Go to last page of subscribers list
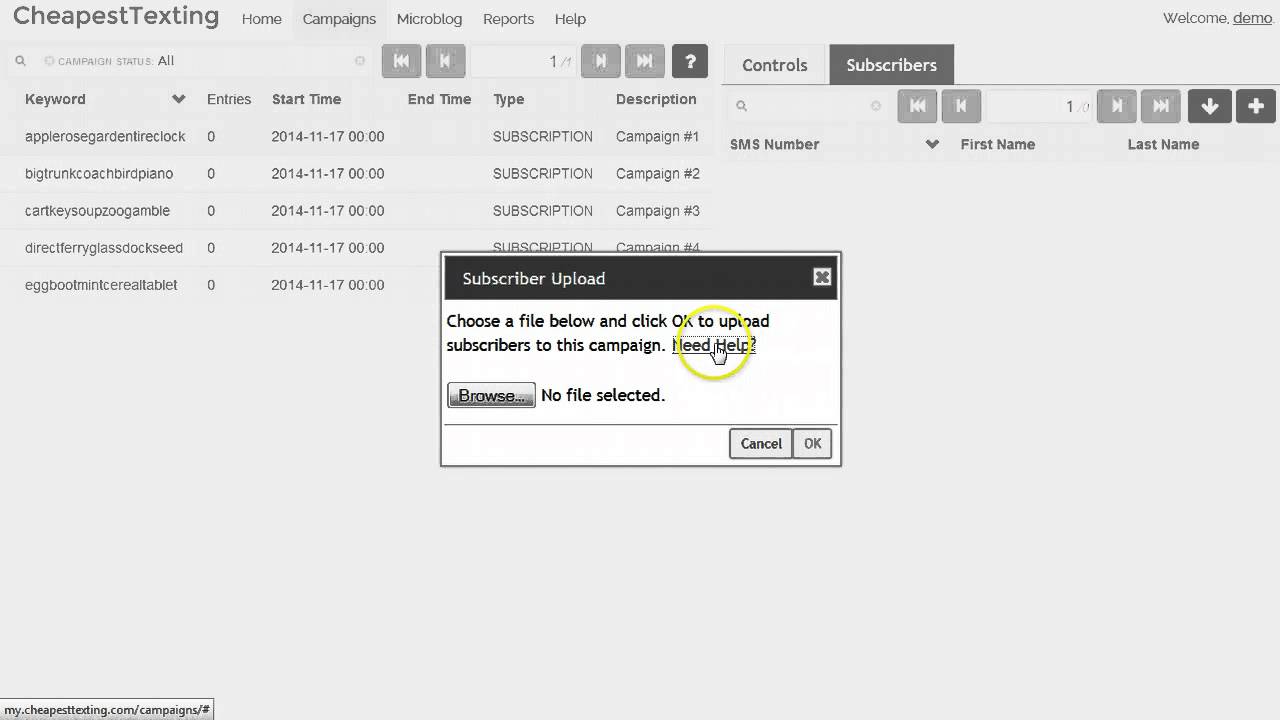 point(1160,106)
